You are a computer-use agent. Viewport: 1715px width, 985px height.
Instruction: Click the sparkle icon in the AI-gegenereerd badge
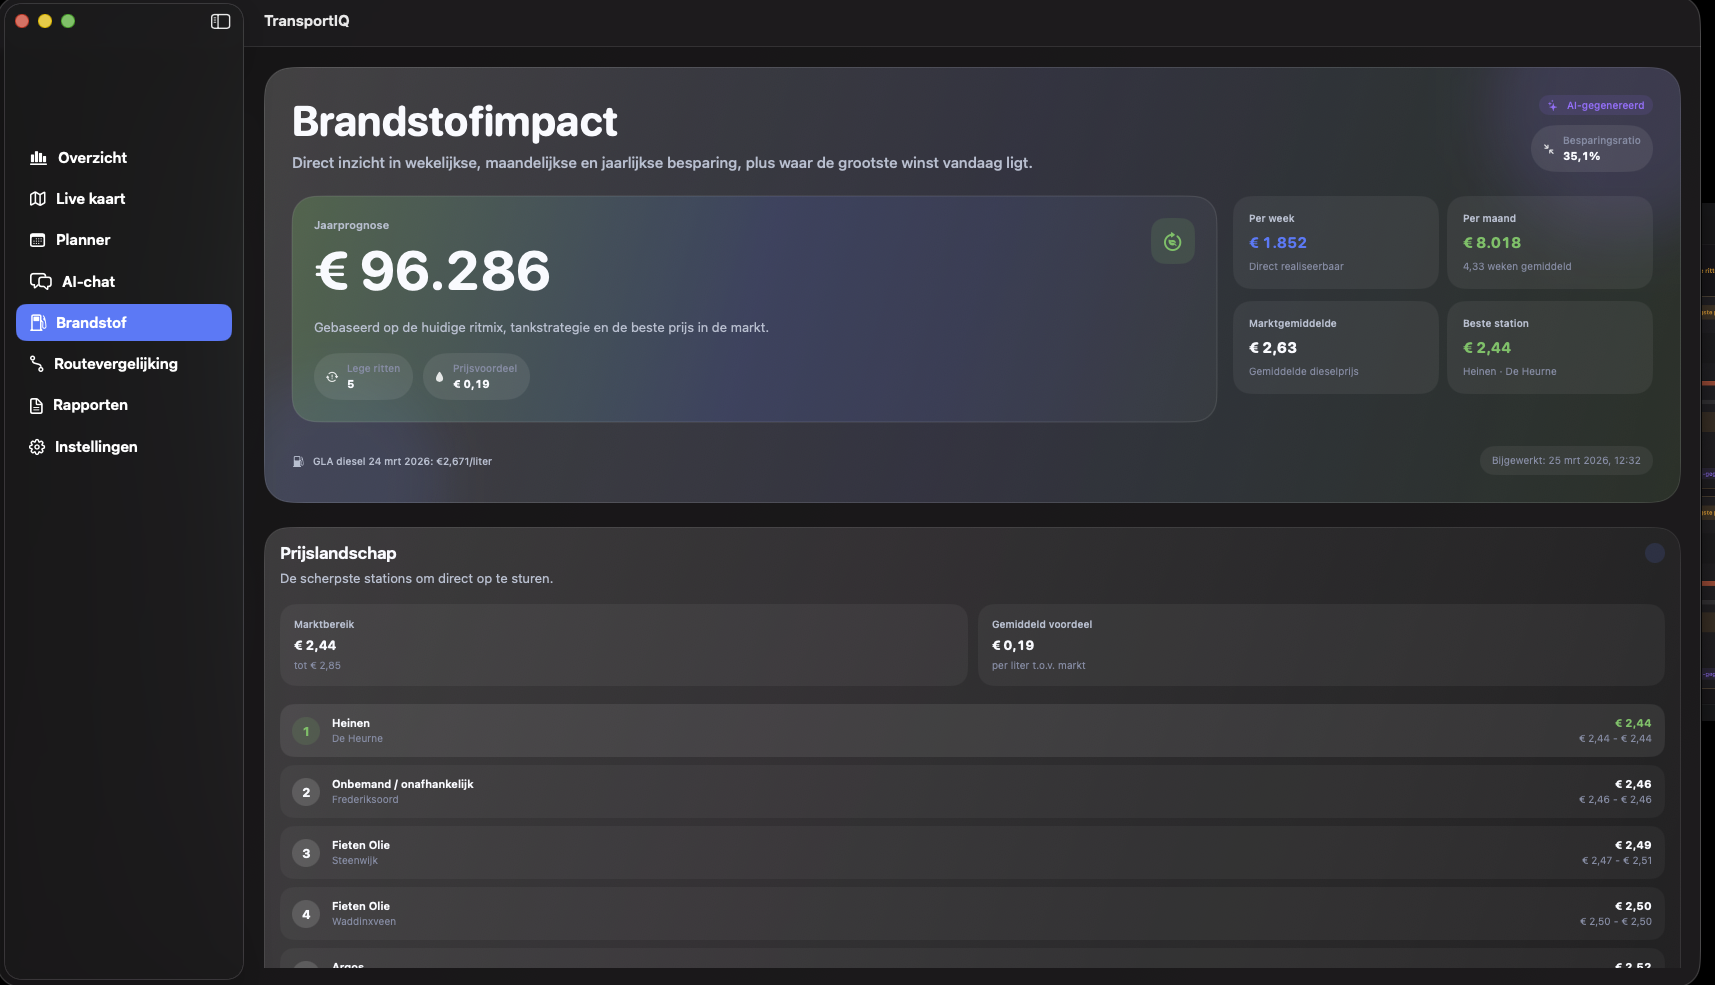[x=1552, y=105]
